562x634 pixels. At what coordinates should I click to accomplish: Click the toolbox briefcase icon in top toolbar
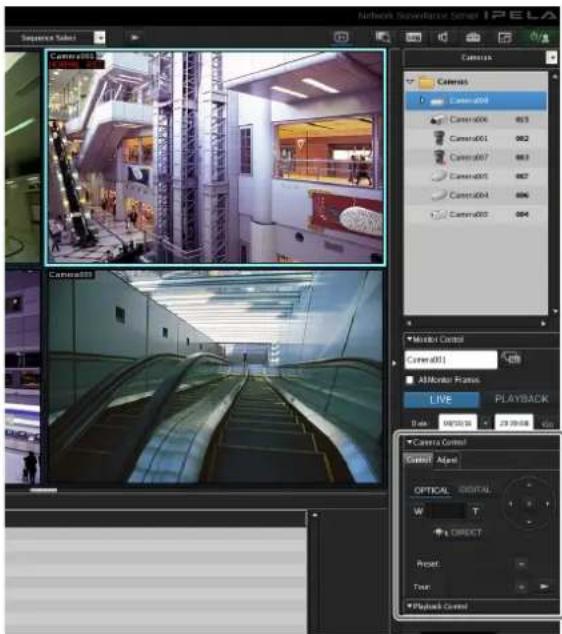coord(473,38)
